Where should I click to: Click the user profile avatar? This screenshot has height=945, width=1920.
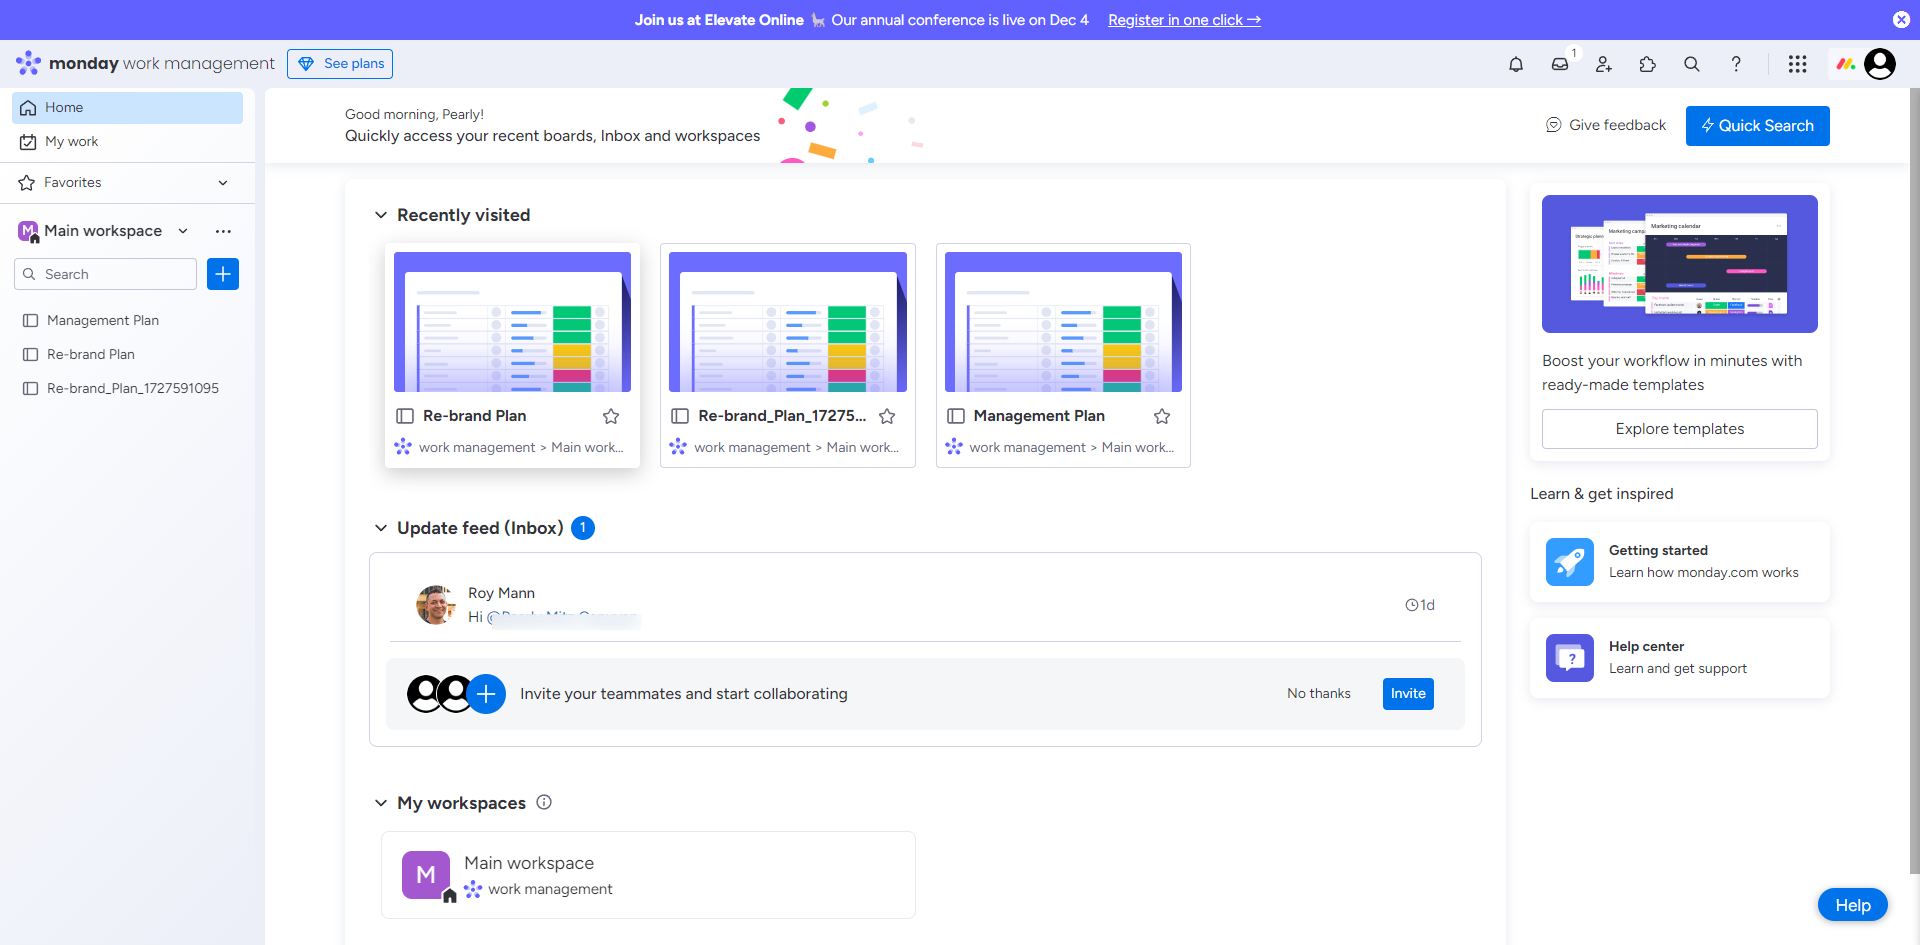1880,64
